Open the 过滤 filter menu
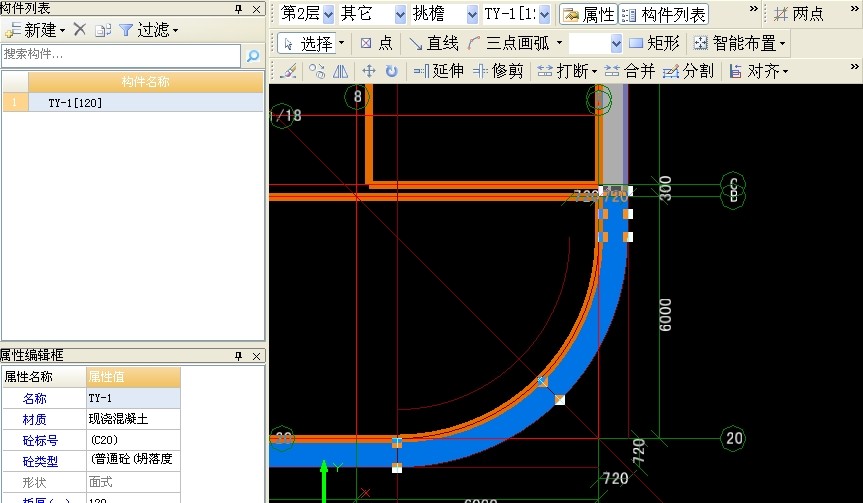The image size is (863, 503). tap(149, 30)
